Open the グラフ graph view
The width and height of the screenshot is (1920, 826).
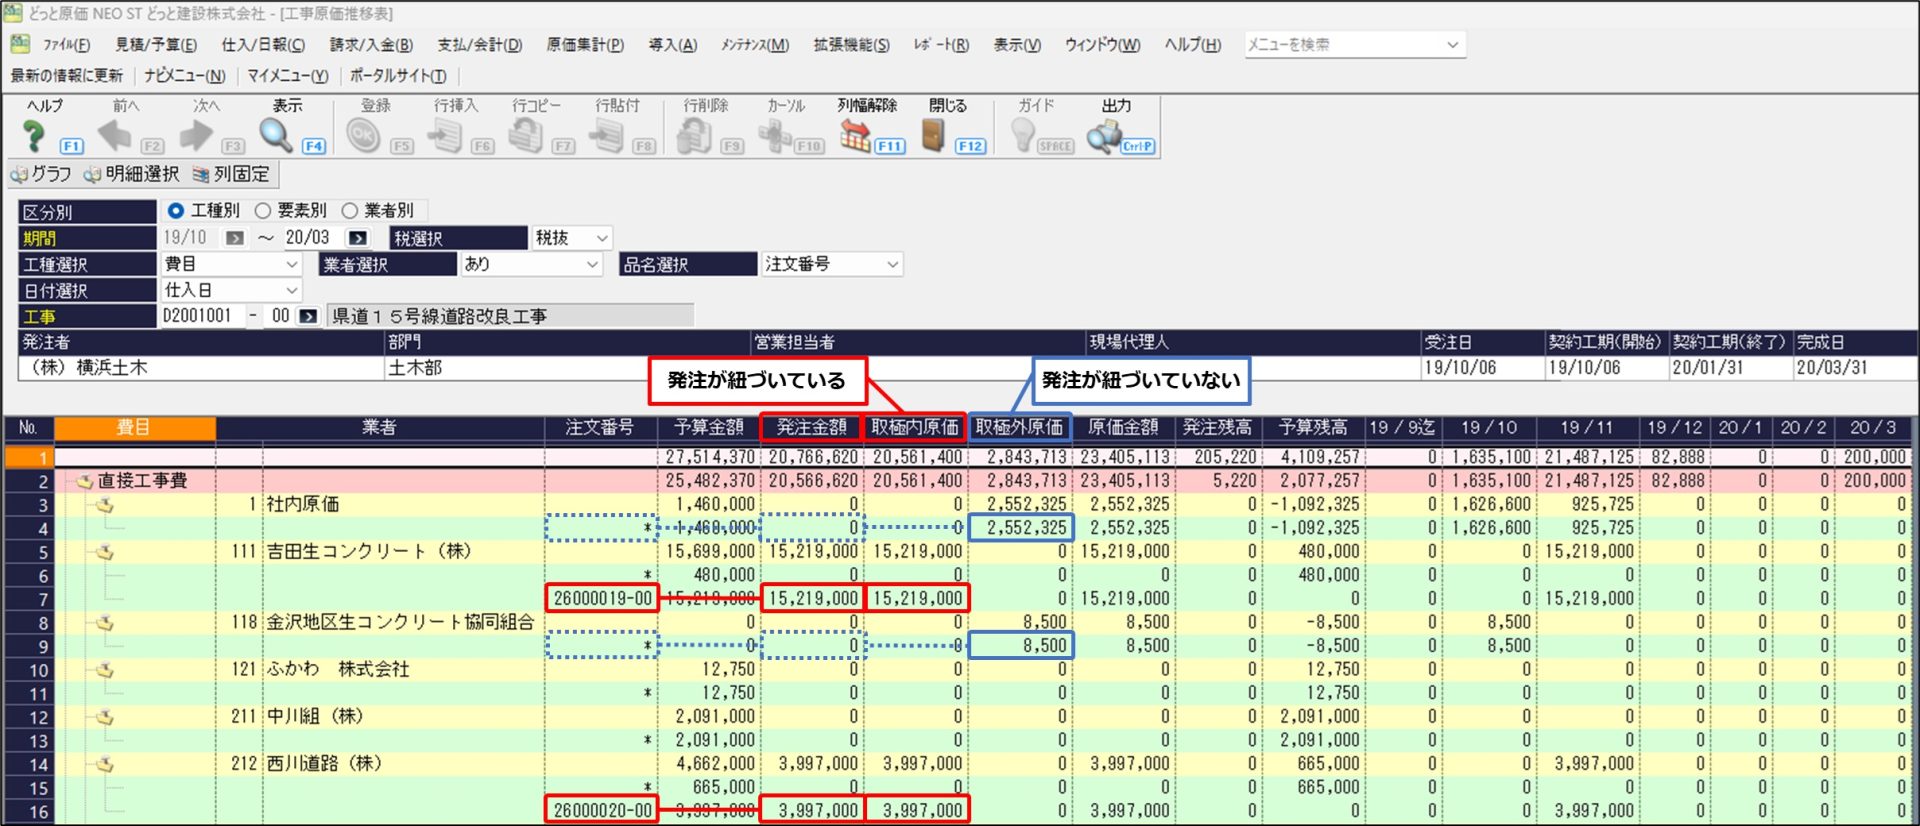tap(41, 174)
